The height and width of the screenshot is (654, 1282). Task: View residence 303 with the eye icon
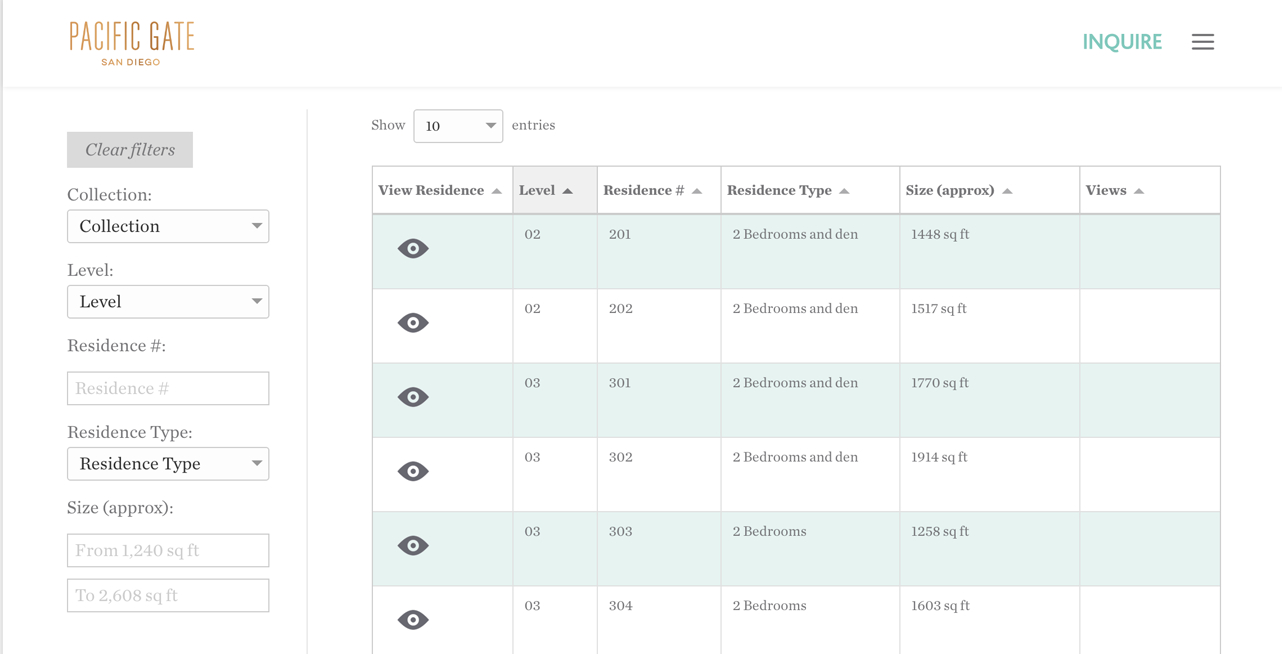[x=413, y=545]
